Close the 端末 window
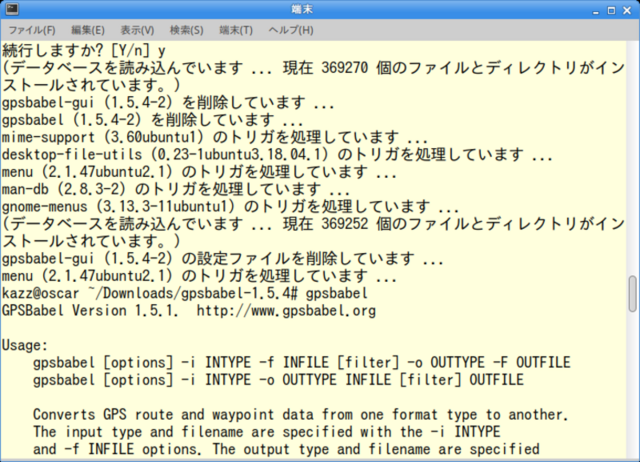The height and width of the screenshot is (462, 640). [x=627, y=11]
